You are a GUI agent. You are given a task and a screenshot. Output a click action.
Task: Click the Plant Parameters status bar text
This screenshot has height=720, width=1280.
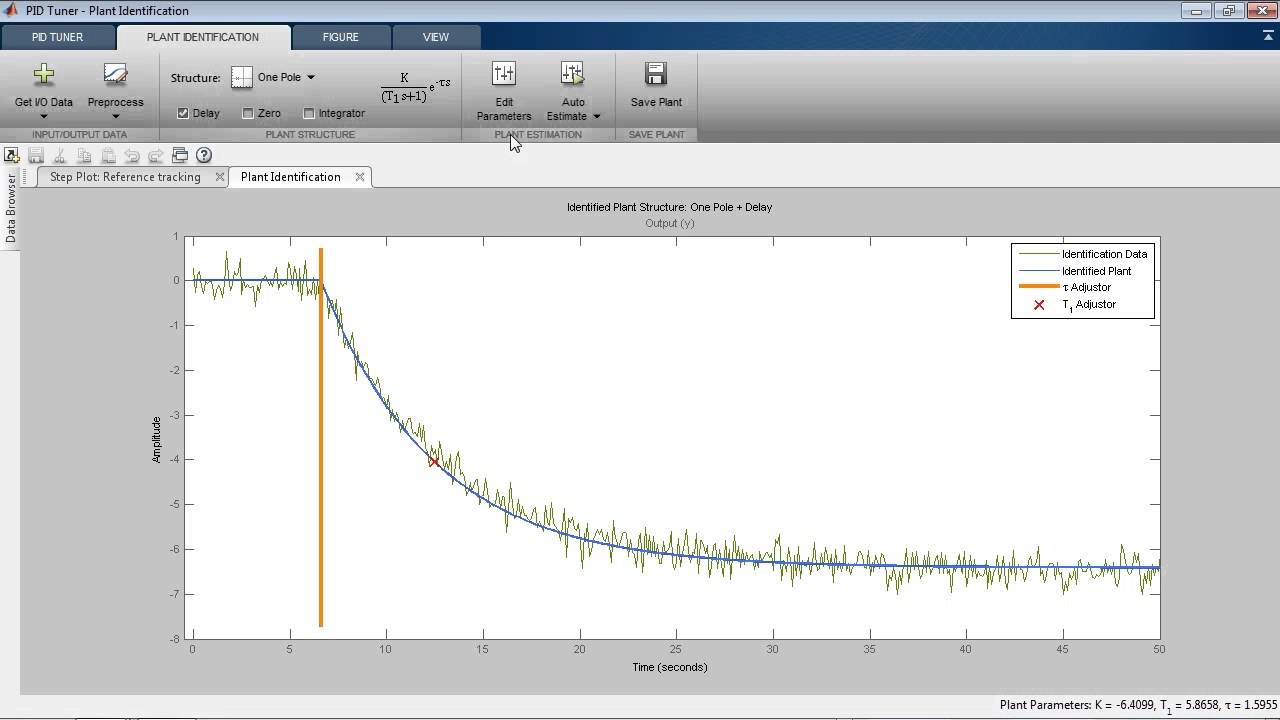tap(1138, 705)
